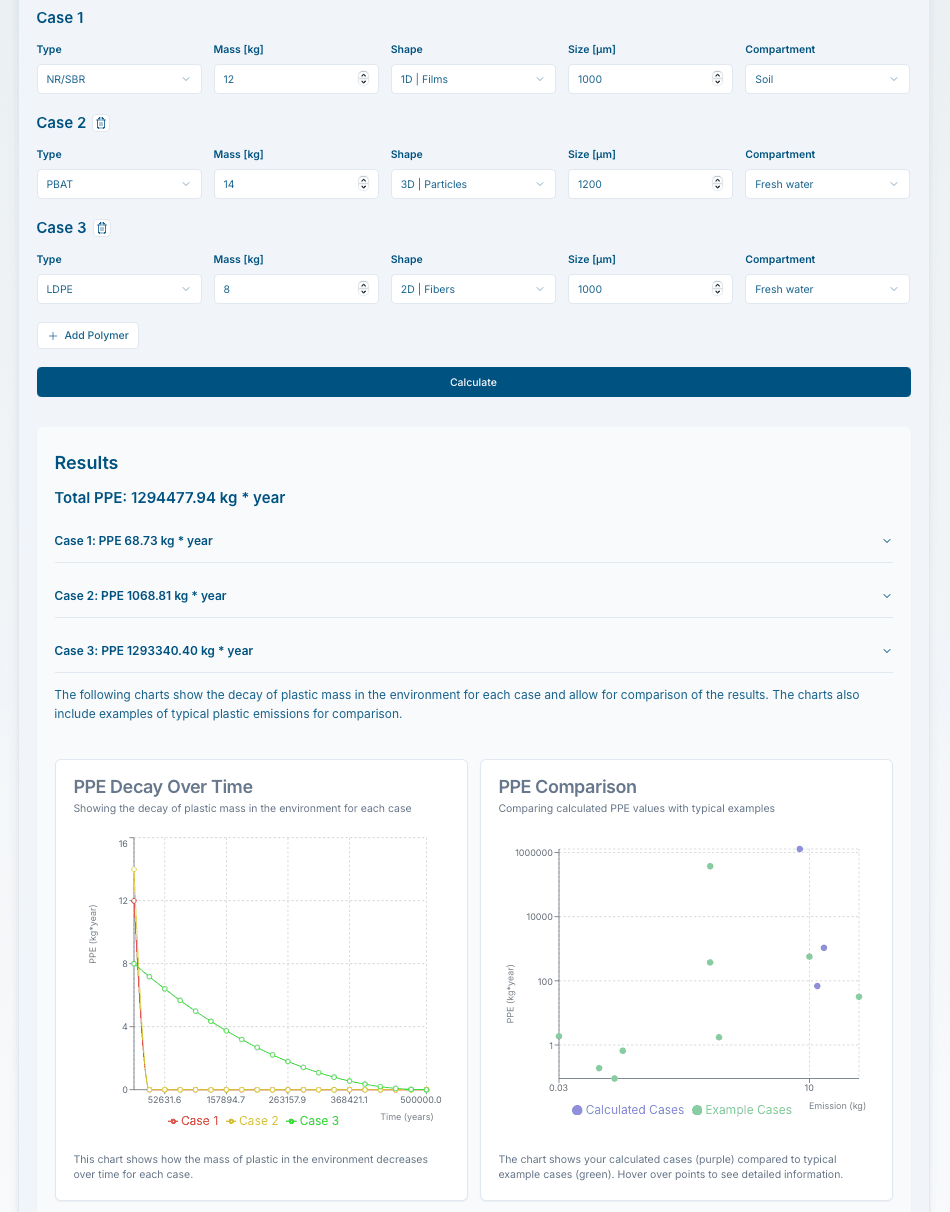
Task: Delete Case 3 using its trash icon
Action: pyautogui.click(x=101, y=227)
